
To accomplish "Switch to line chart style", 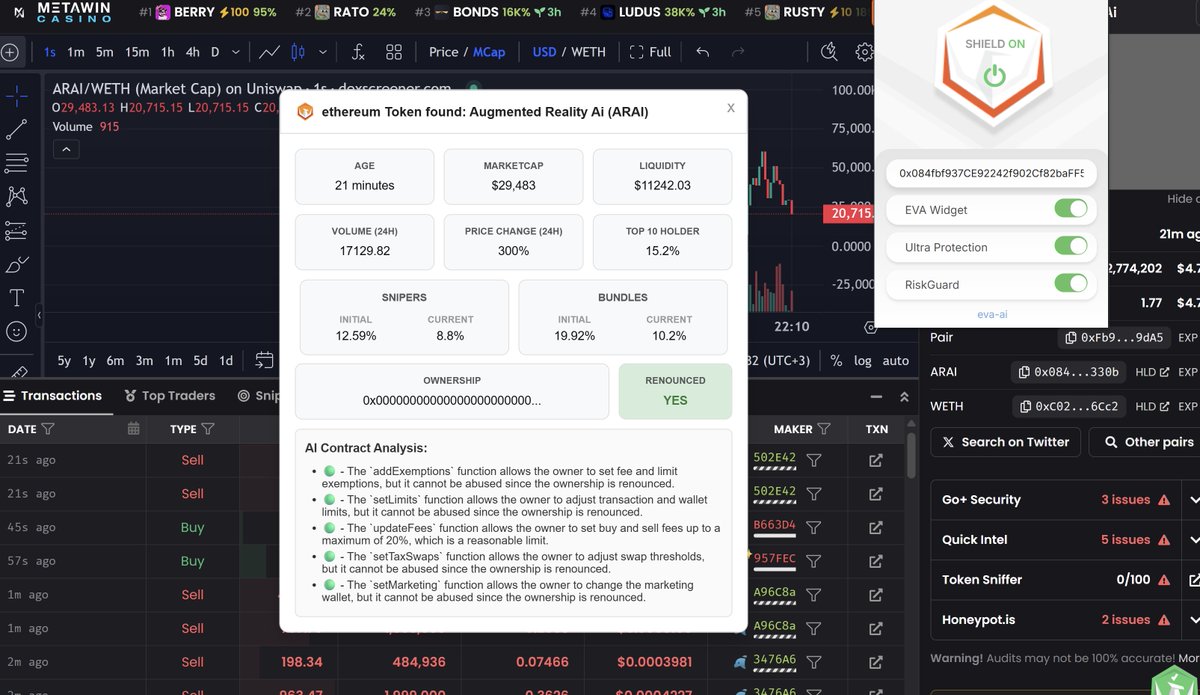I will click(x=268, y=52).
